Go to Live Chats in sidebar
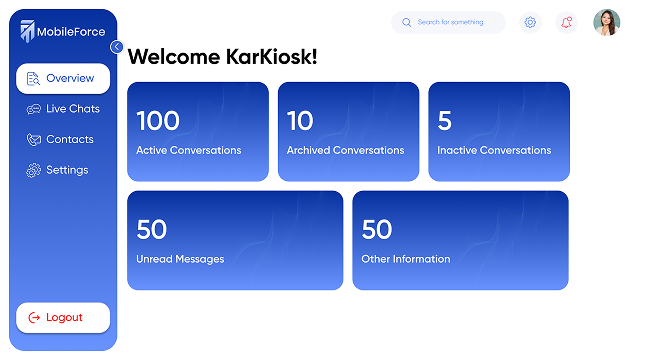The height and width of the screenshot is (360, 648). (63, 109)
